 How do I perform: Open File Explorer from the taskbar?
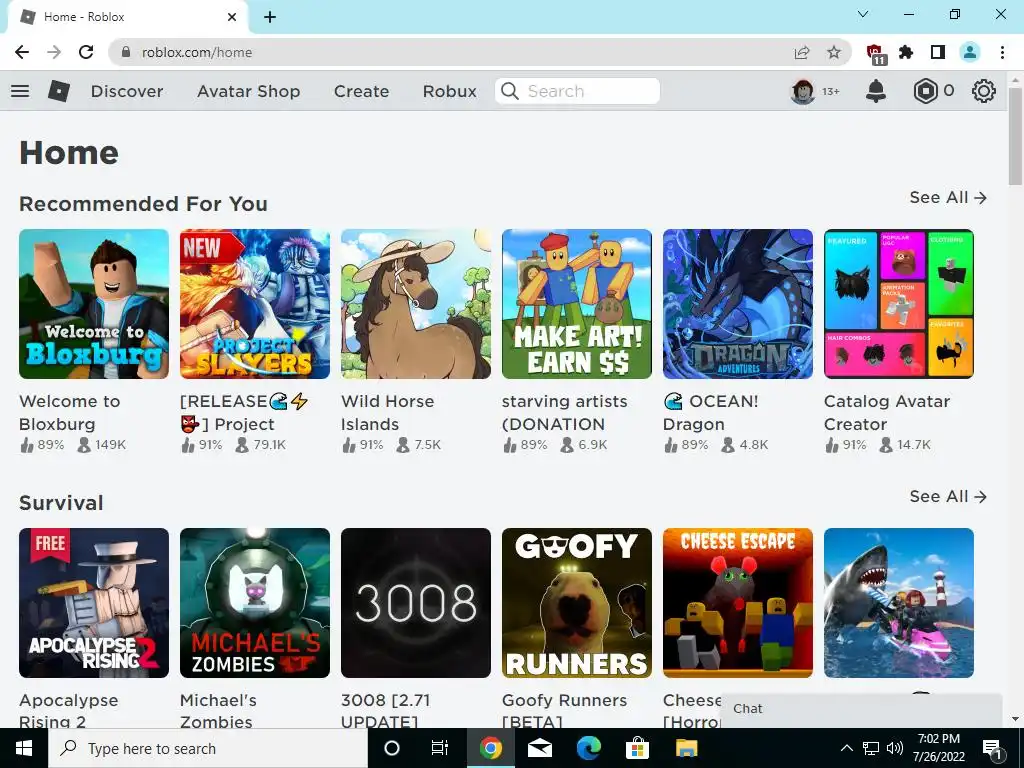(x=686, y=748)
